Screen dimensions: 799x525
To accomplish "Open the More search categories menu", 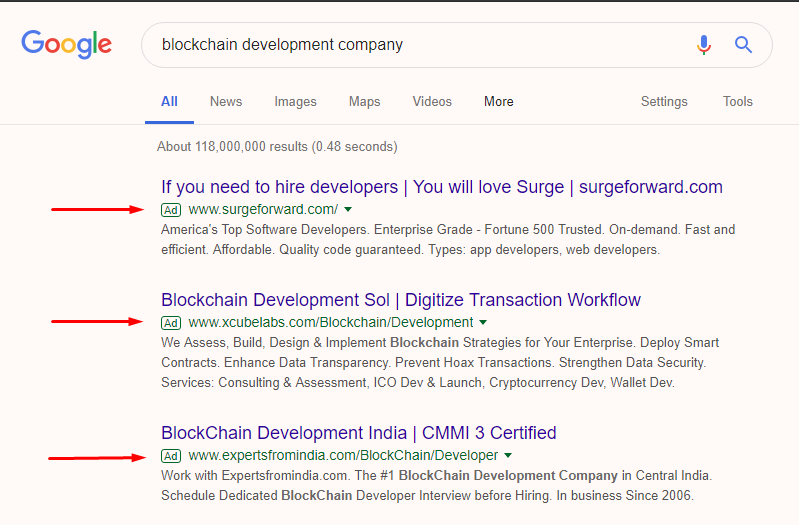I will coord(498,101).
